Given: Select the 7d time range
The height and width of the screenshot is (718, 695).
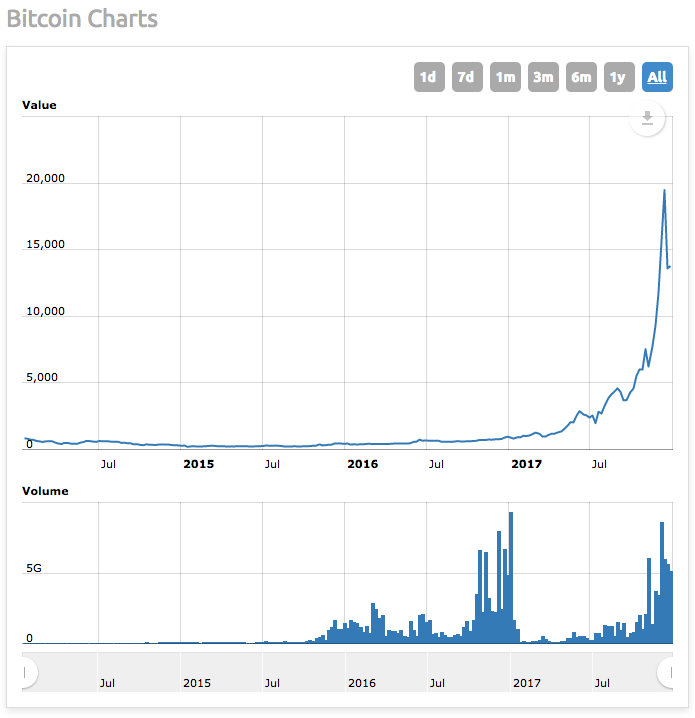Looking at the screenshot, I should point(467,77).
